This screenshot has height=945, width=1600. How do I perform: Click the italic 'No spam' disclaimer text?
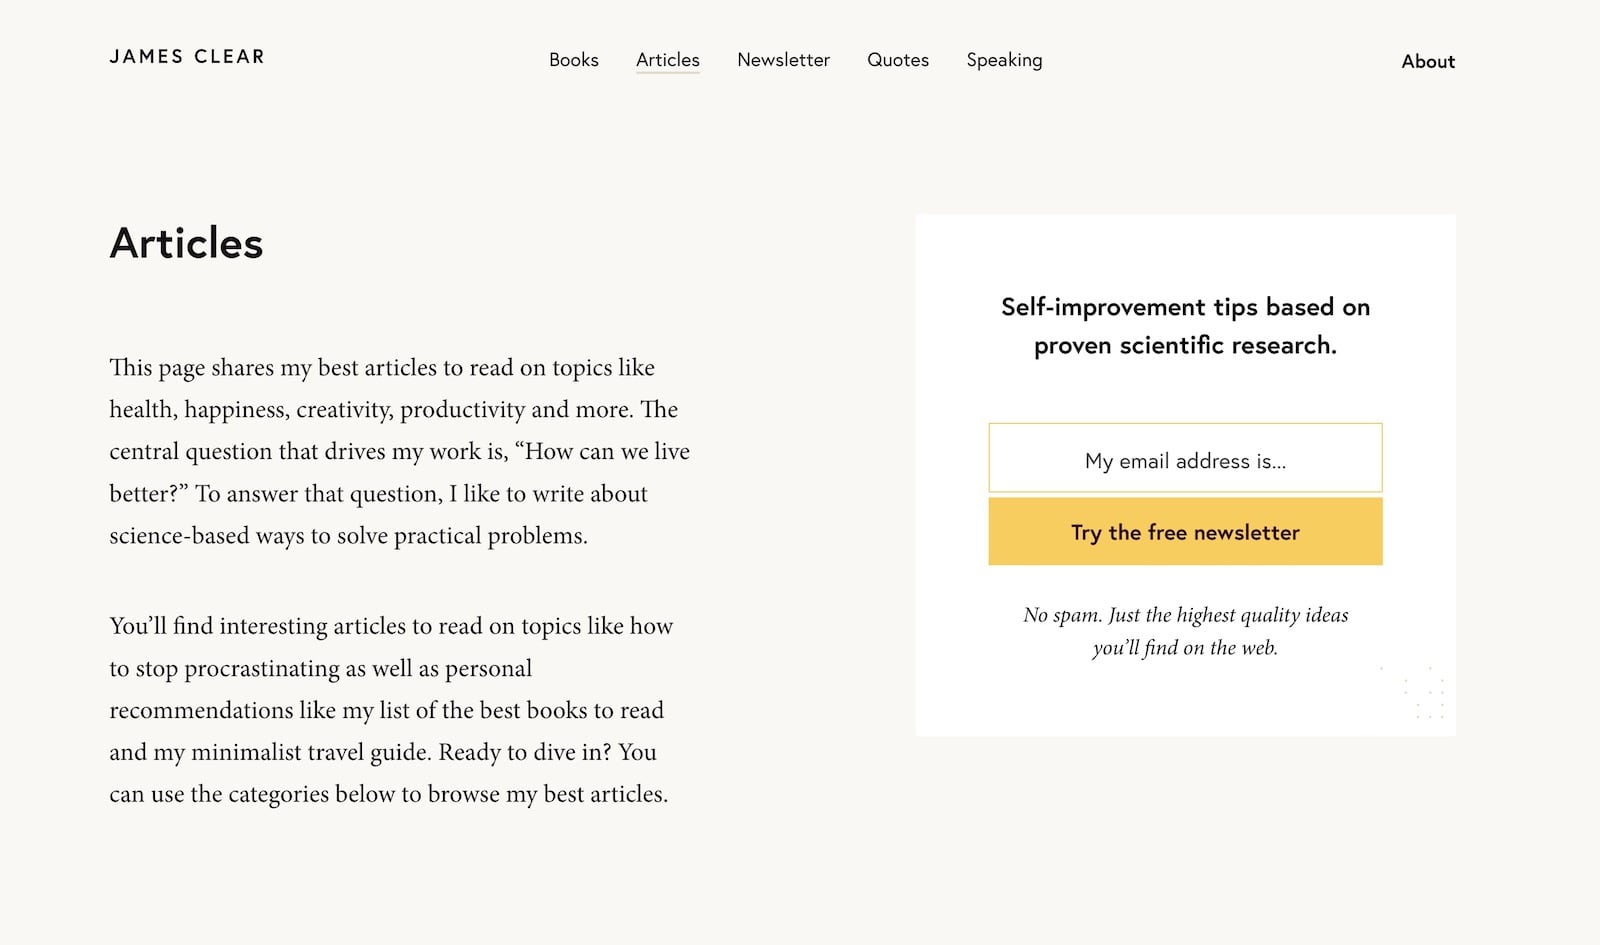point(1185,631)
